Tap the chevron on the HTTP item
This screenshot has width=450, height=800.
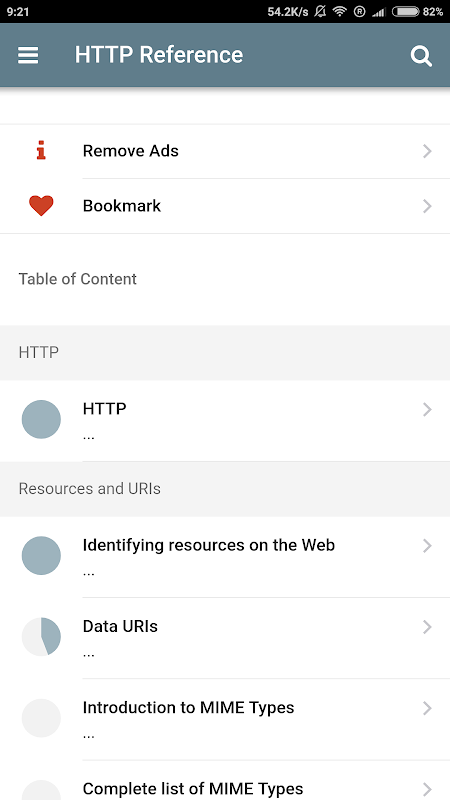(428, 410)
